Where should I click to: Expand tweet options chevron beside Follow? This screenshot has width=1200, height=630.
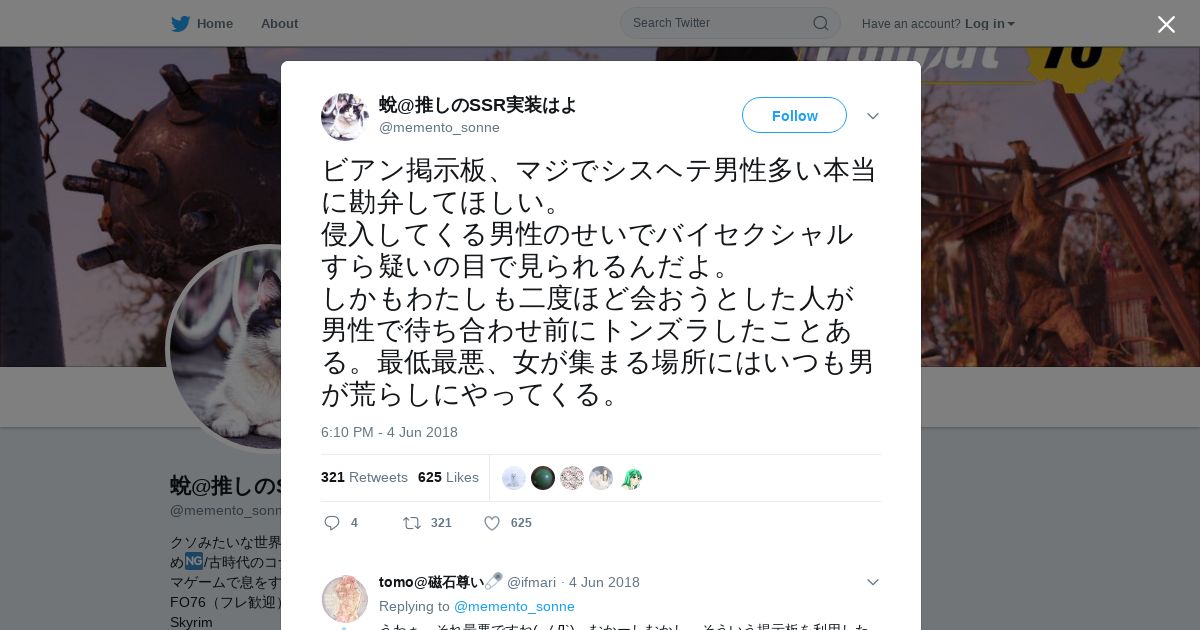click(x=873, y=116)
